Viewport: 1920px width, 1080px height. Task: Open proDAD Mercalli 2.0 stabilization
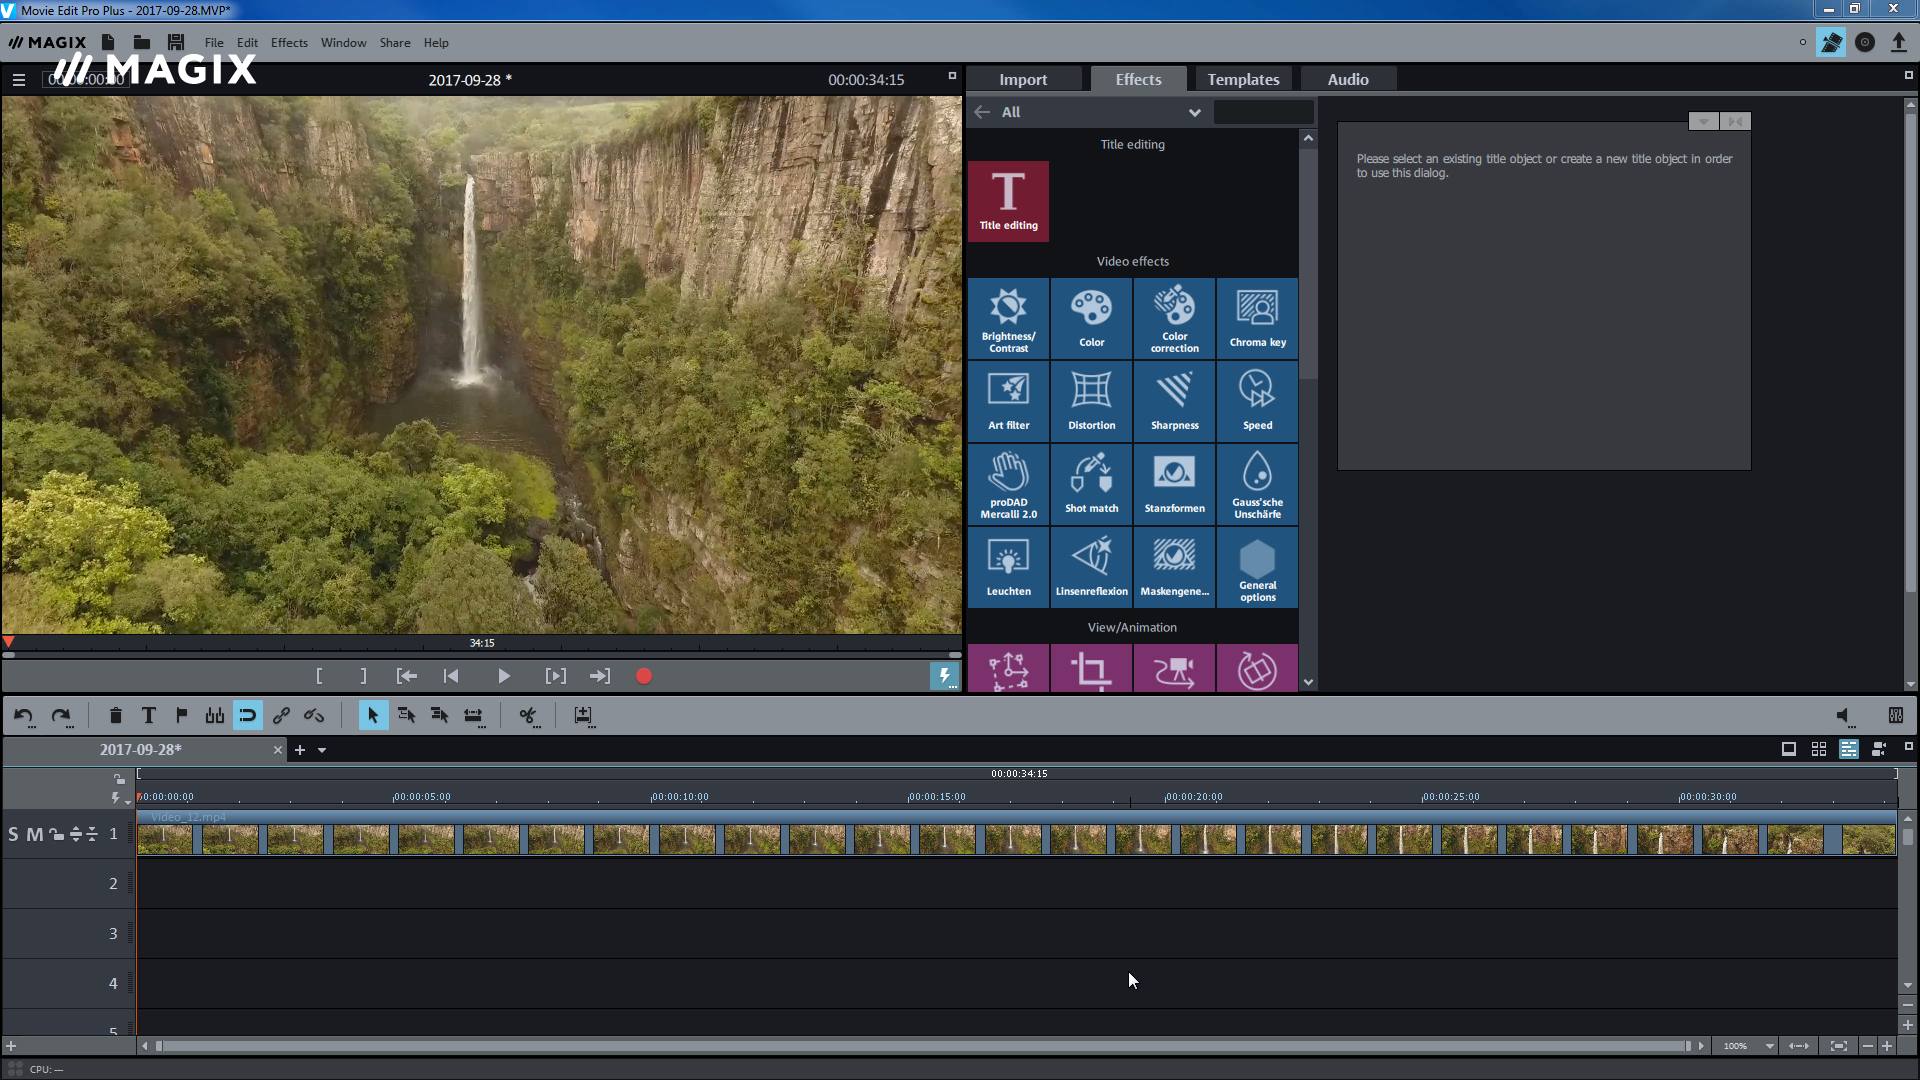point(1007,483)
